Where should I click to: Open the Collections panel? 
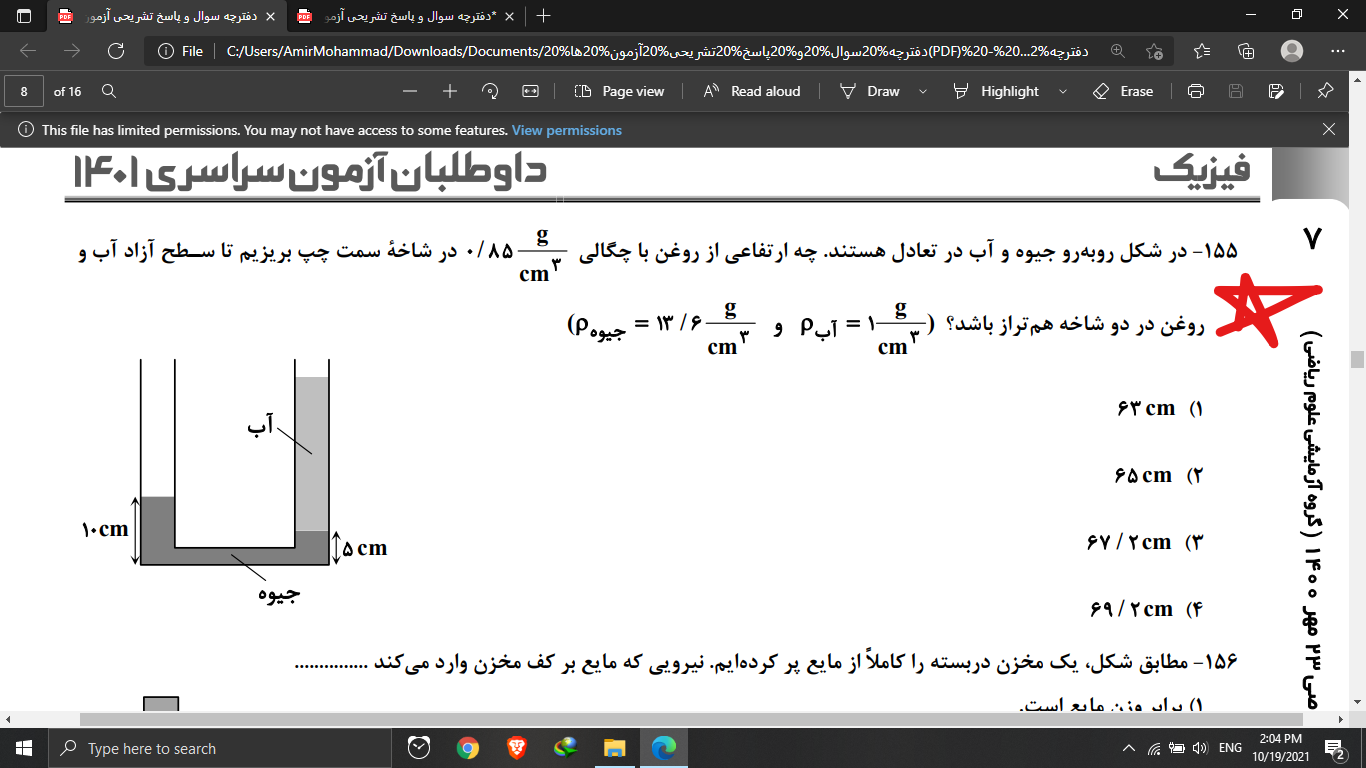(x=1246, y=51)
